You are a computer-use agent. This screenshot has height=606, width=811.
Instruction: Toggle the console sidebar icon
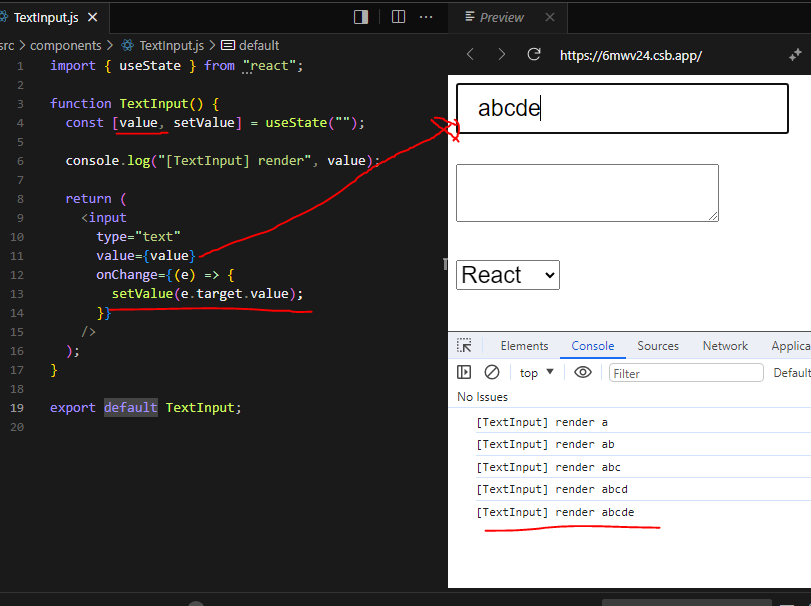(x=464, y=372)
